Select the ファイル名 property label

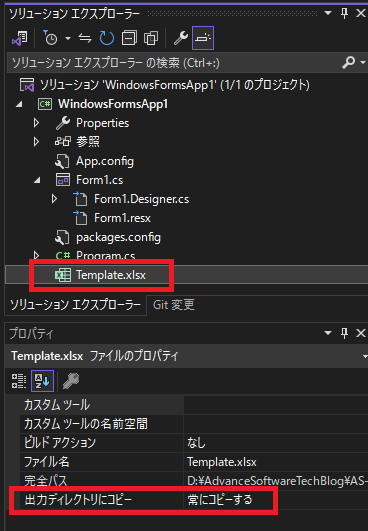tap(47, 462)
